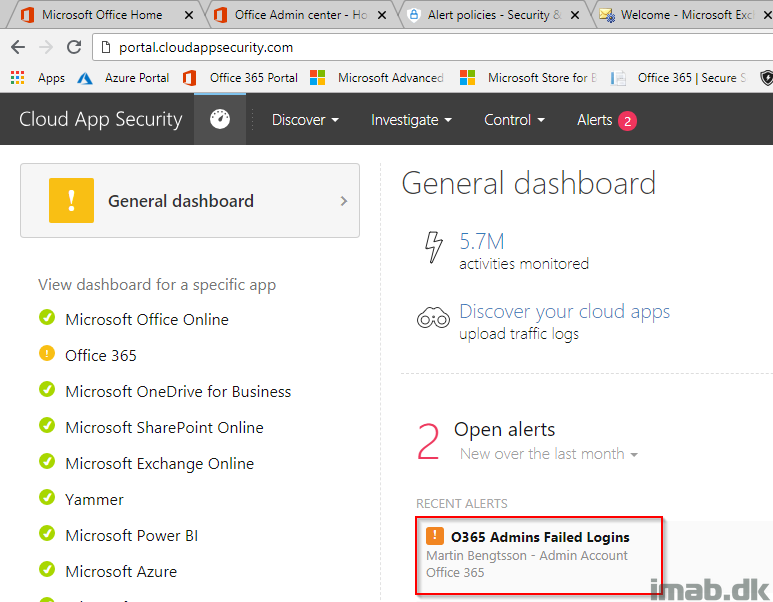Image resolution: width=773 pixels, height=602 pixels.
Task: Click the red alerts count badge
Action: tap(627, 121)
